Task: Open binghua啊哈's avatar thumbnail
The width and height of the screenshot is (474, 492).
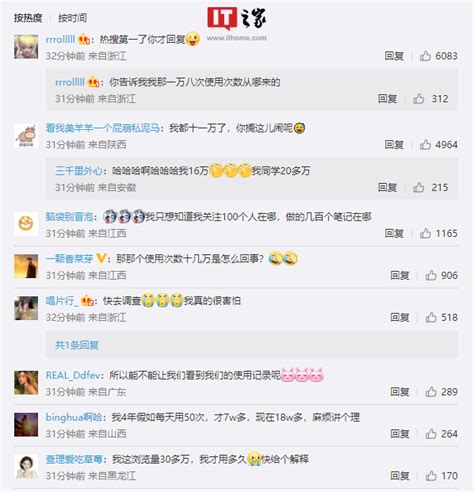Action: [26, 424]
